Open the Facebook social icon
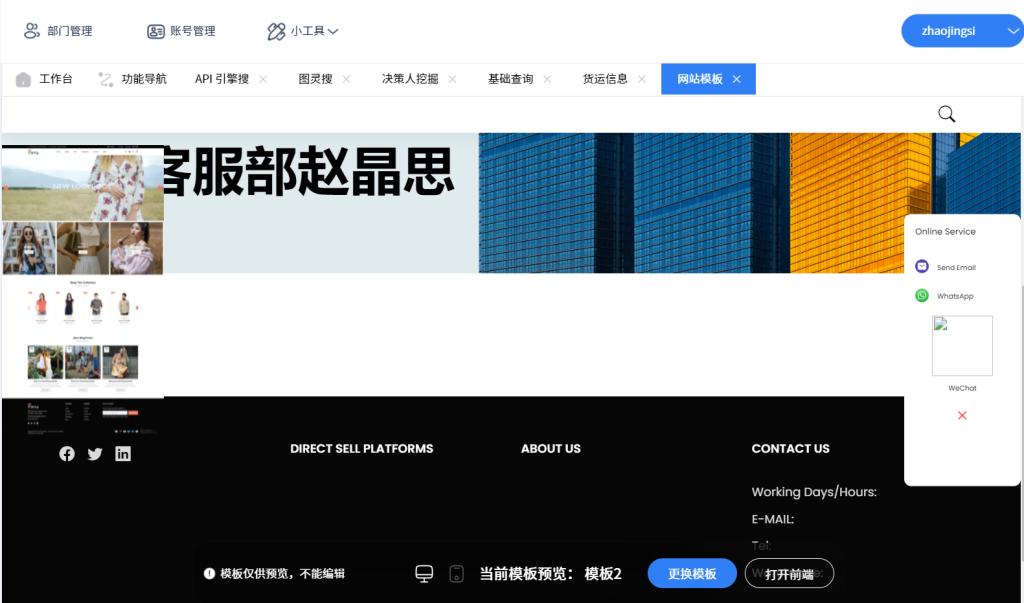The image size is (1024, 603). pyautogui.click(x=67, y=454)
